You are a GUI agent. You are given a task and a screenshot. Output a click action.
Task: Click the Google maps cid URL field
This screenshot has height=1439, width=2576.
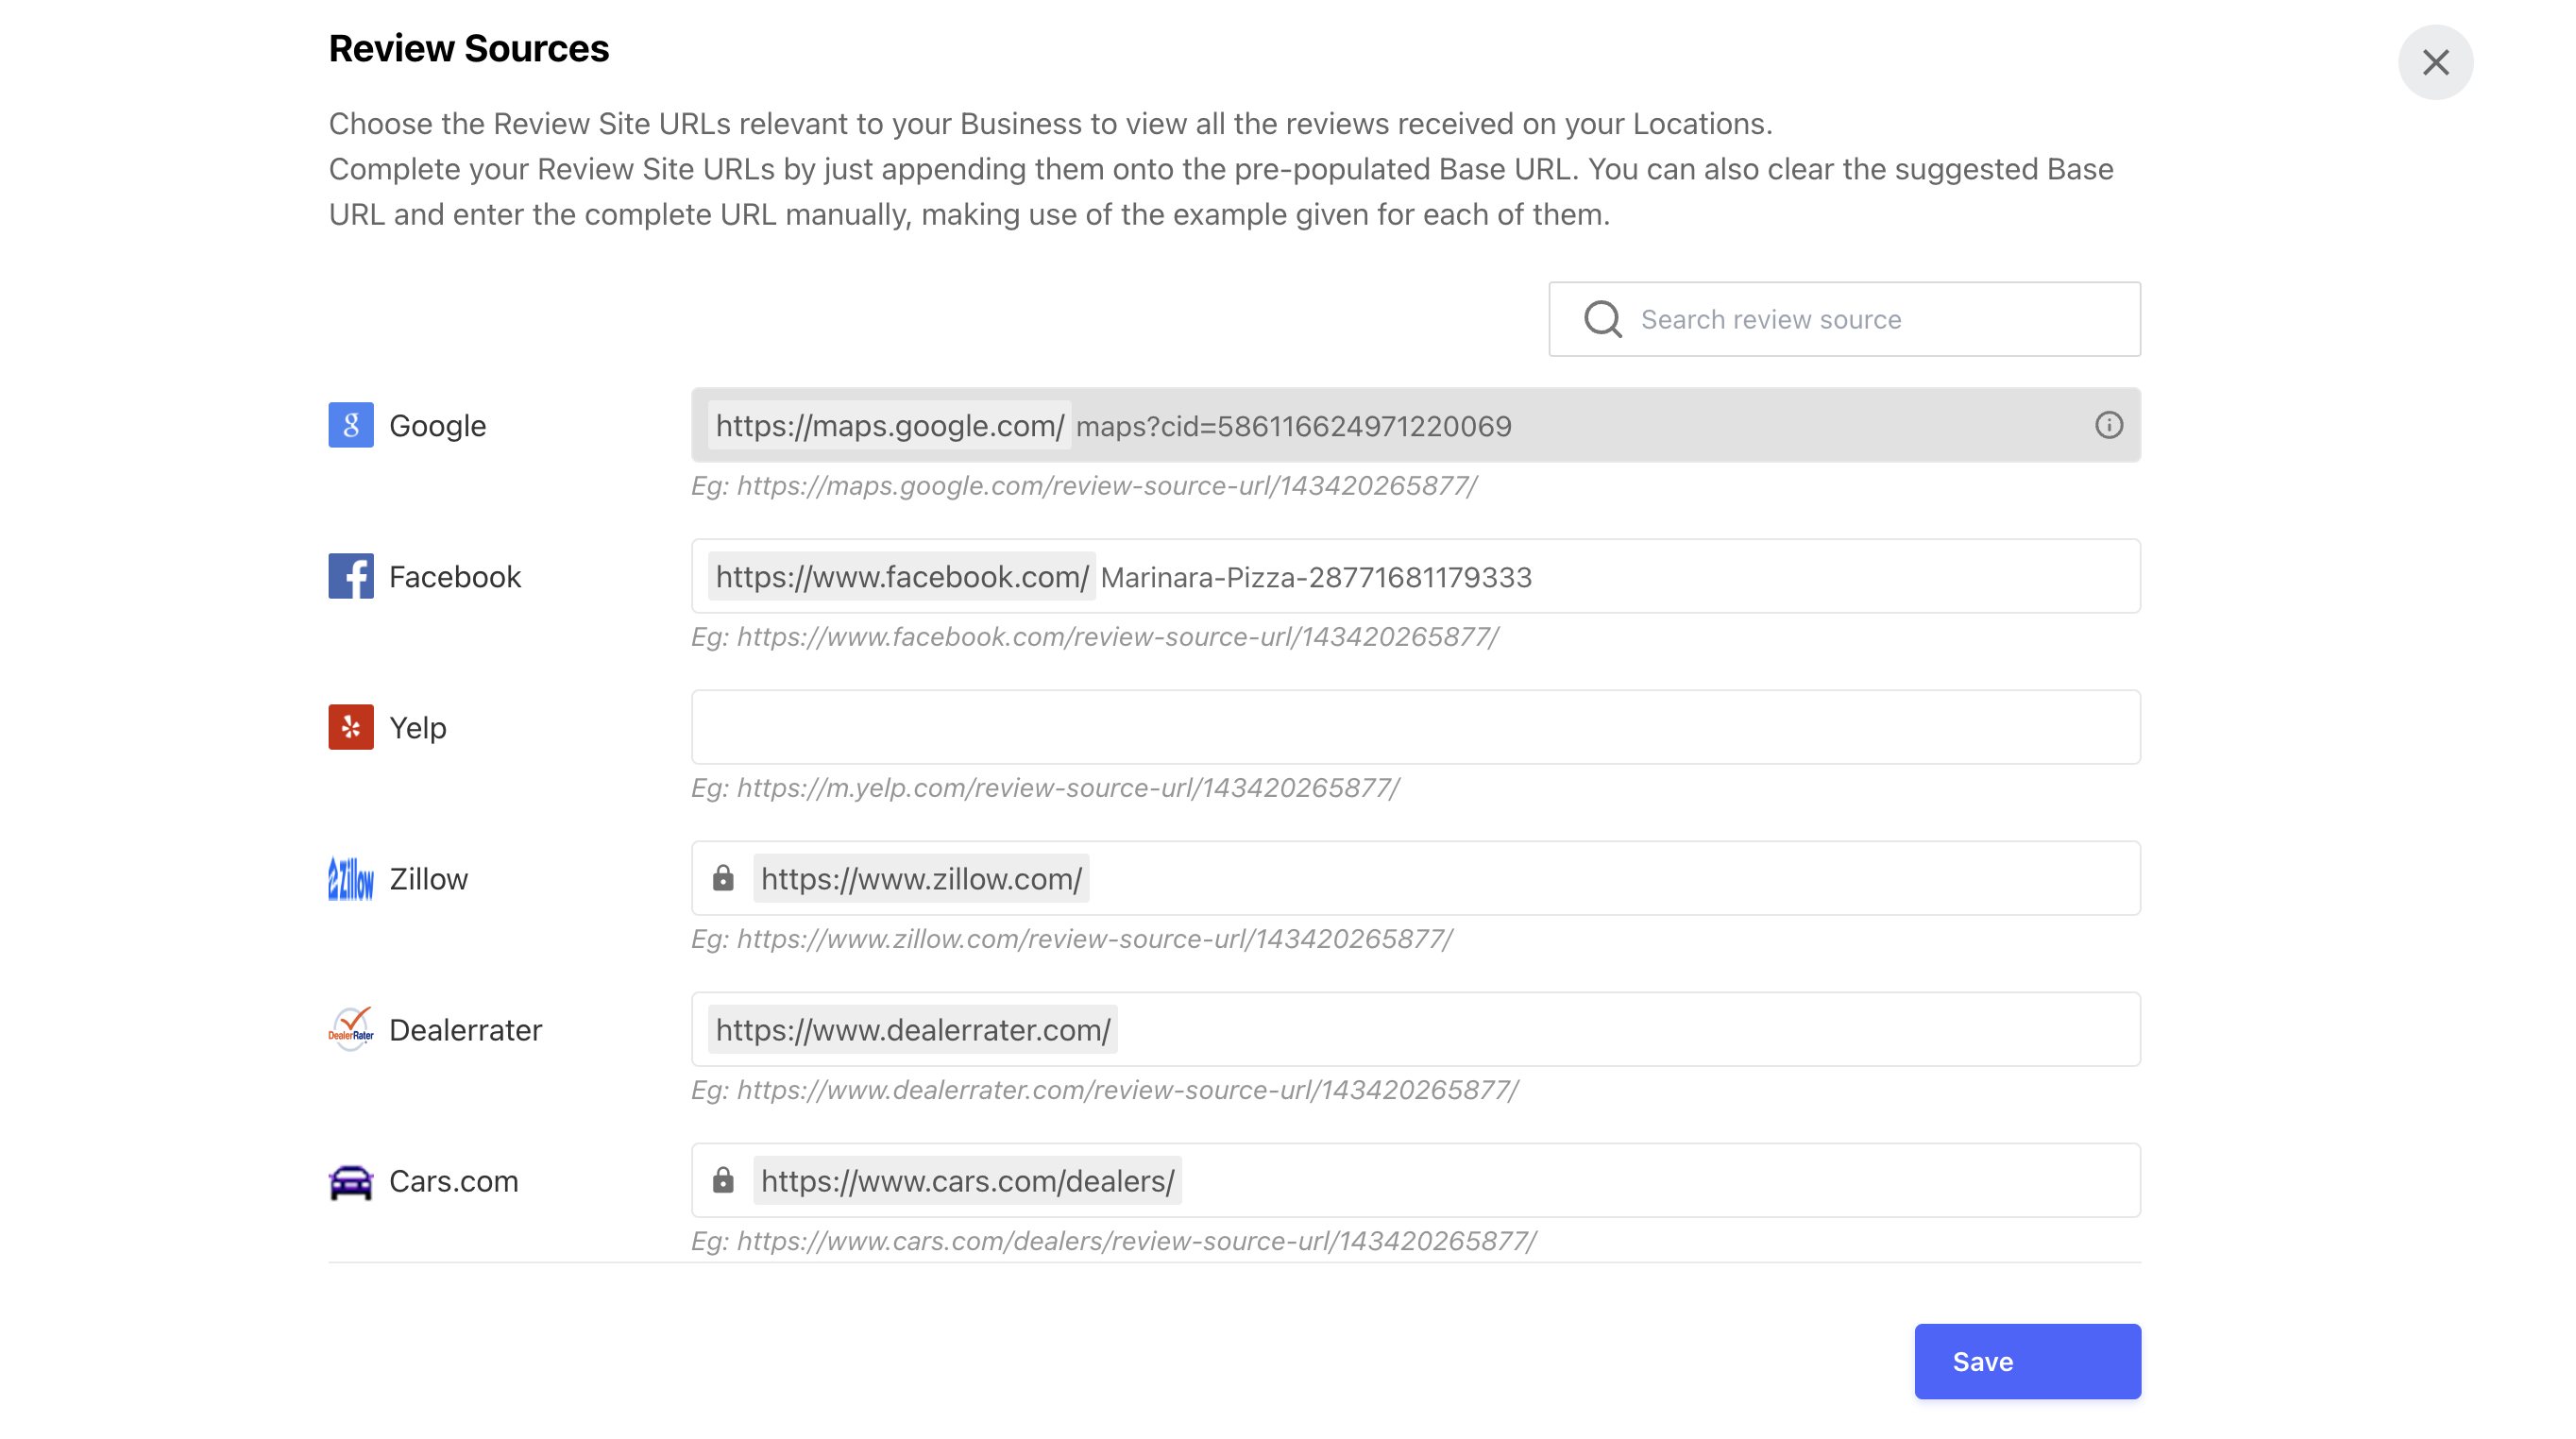point(1415,425)
